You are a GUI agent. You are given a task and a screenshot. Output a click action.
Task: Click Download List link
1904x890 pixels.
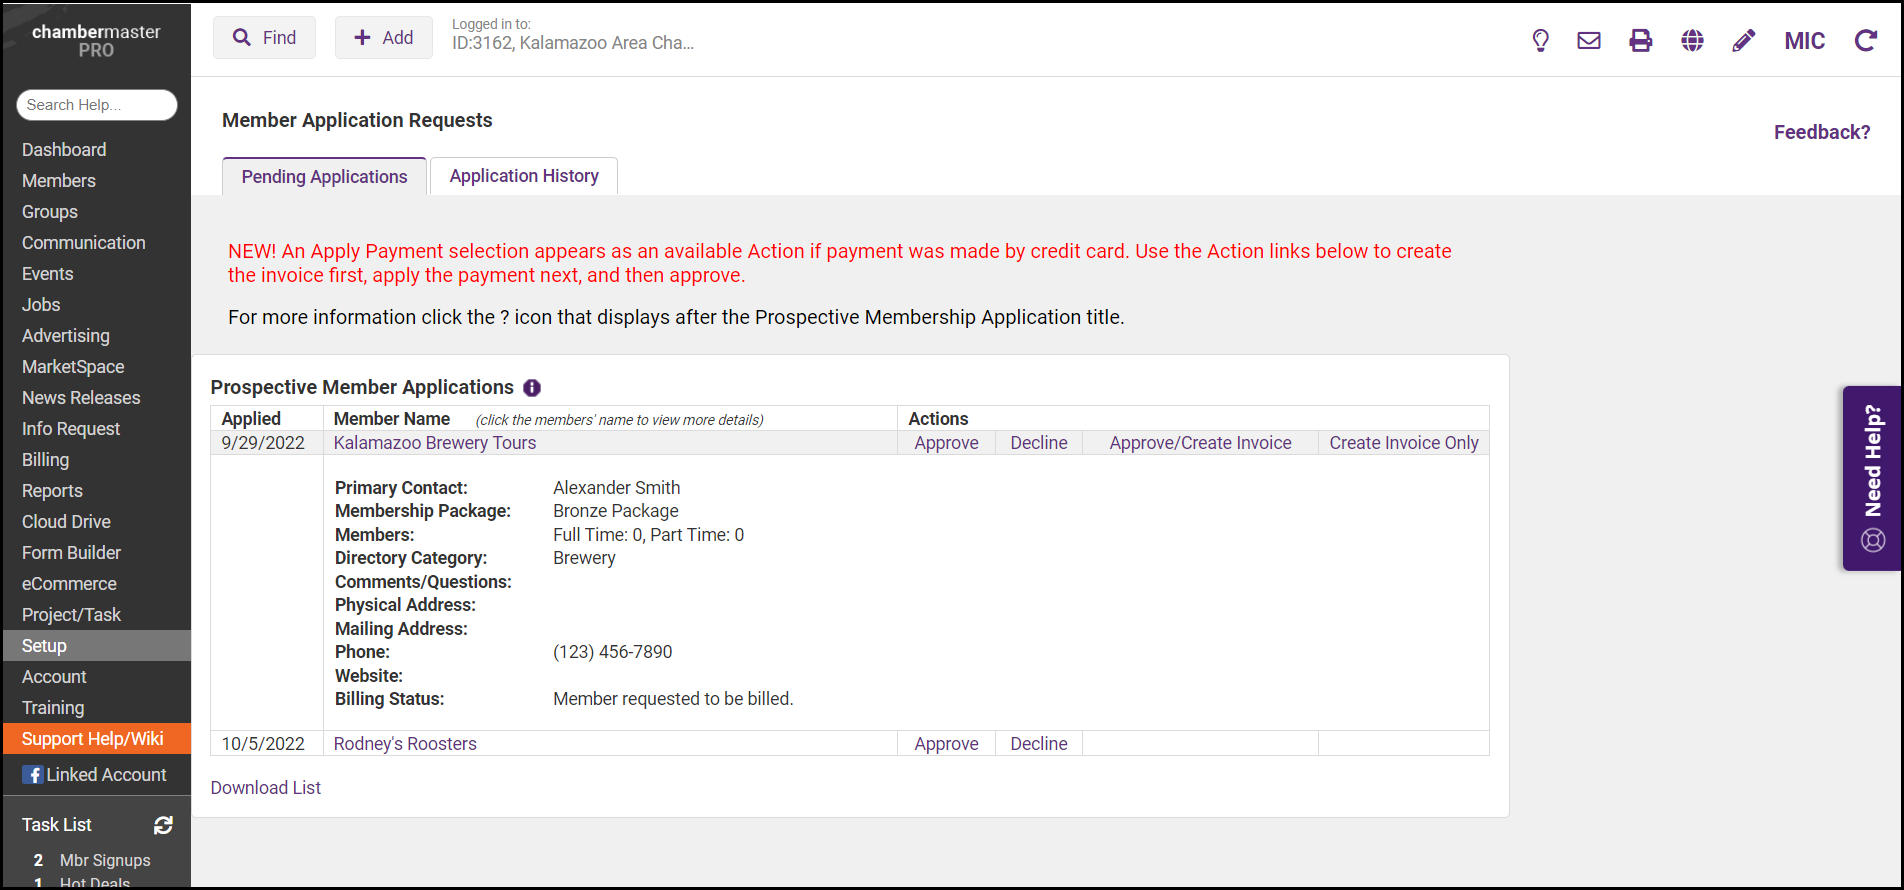(266, 788)
